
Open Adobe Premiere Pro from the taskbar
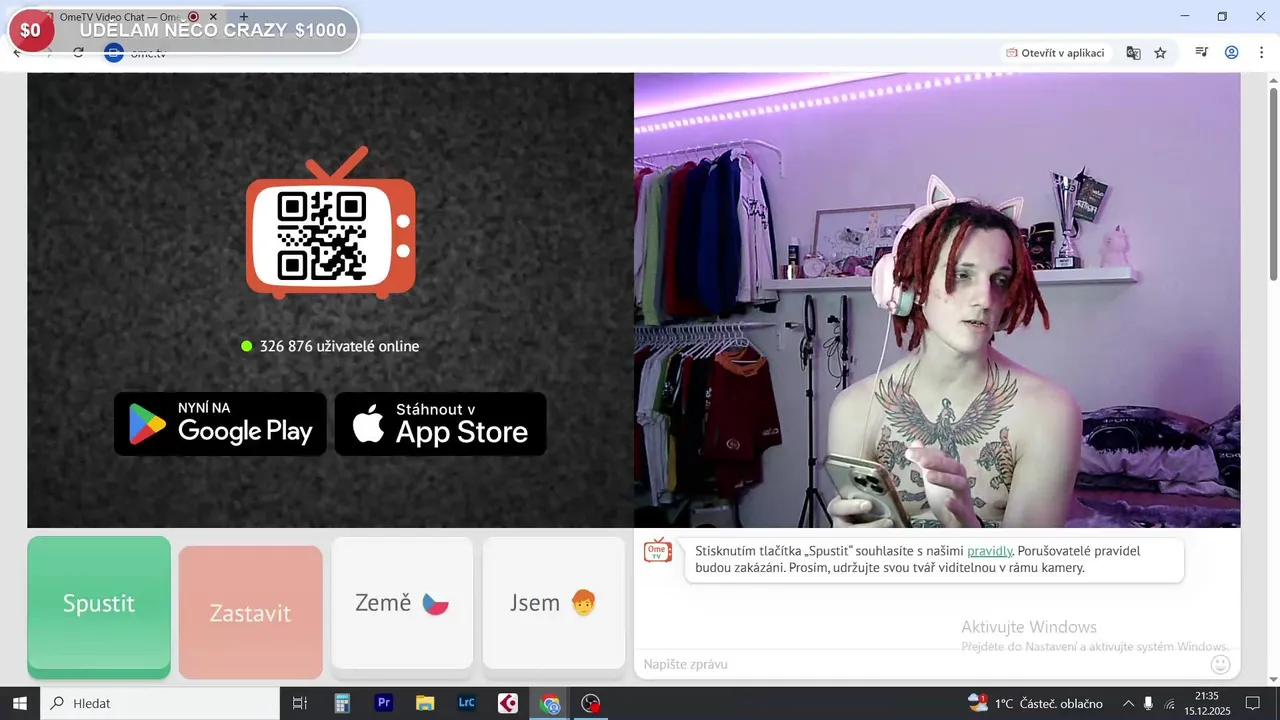point(384,703)
